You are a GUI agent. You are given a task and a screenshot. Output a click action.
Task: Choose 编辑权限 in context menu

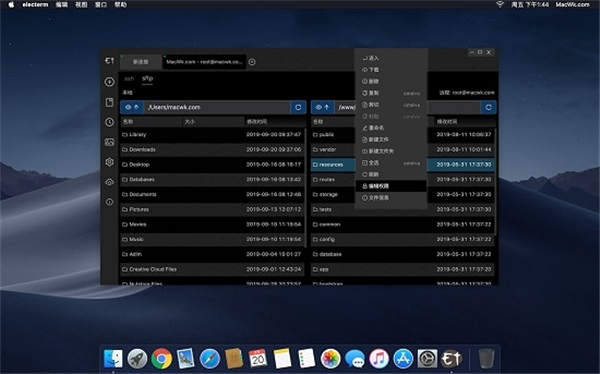[391, 186]
